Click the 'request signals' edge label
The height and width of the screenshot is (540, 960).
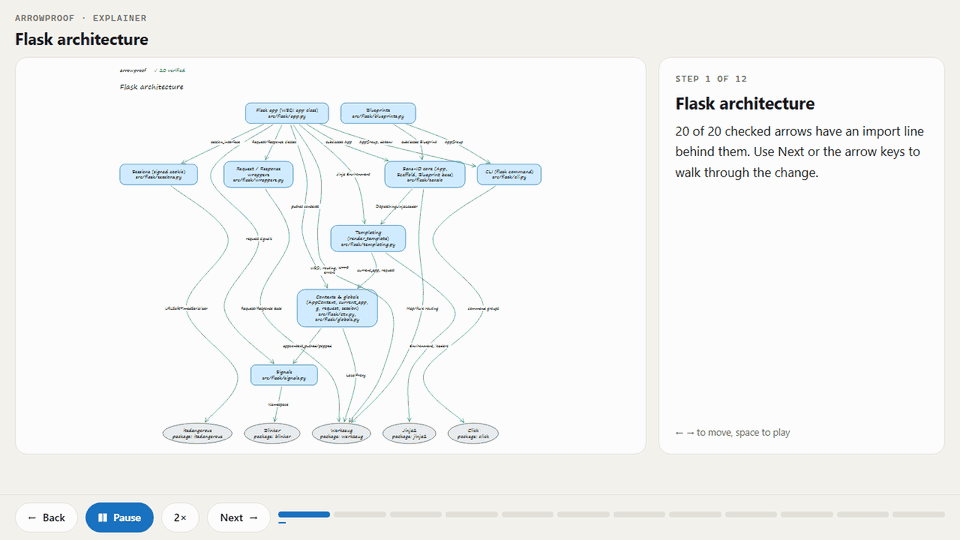coord(259,239)
